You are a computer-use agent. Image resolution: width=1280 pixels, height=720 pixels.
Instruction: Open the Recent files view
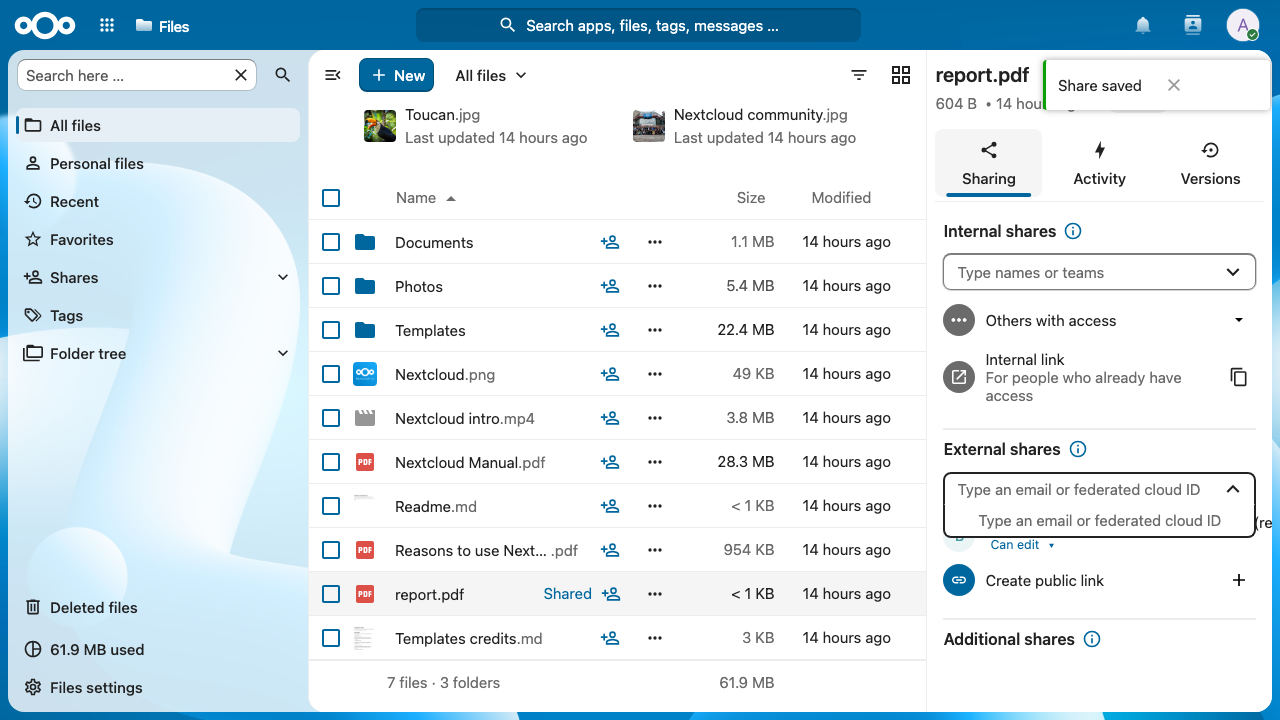coord(158,201)
